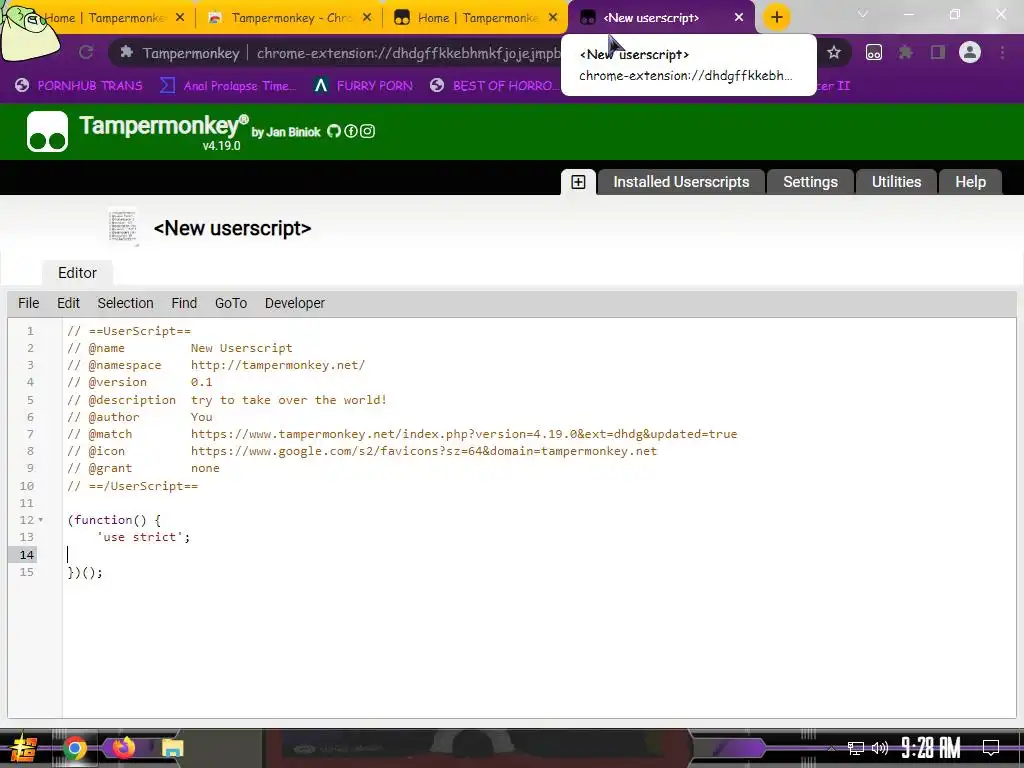
Task: Open the Edit menu in the editor
Action: coord(68,303)
